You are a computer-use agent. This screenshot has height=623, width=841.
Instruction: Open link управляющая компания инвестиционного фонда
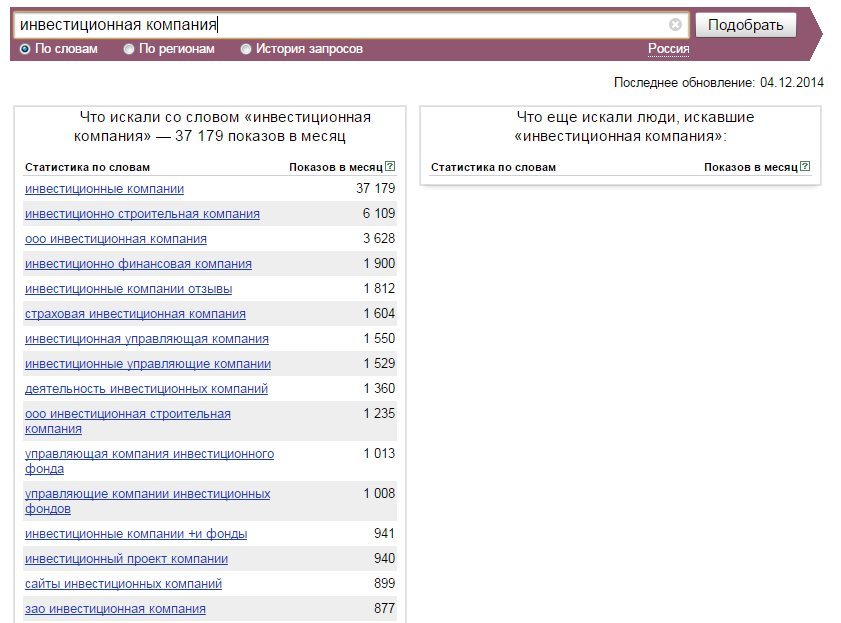(150, 461)
